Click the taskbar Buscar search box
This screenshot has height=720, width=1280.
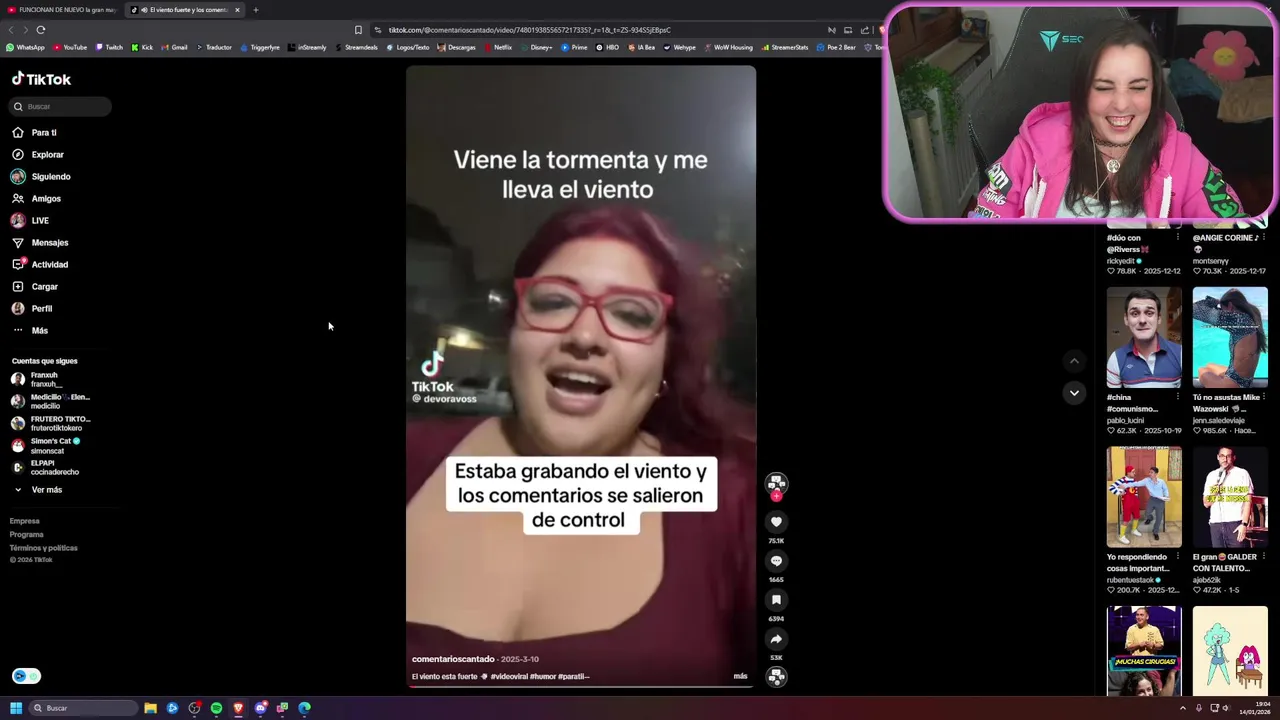click(x=84, y=708)
